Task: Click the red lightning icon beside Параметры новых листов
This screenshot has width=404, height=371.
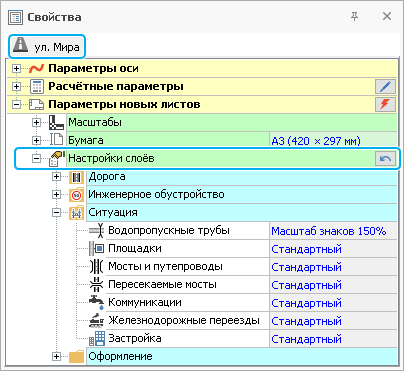Action: [385, 104]
